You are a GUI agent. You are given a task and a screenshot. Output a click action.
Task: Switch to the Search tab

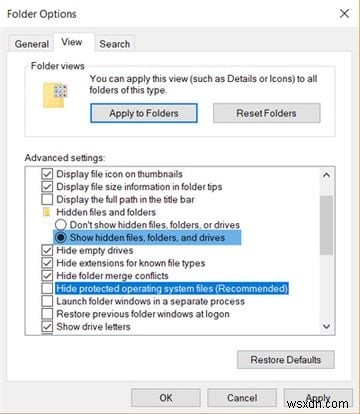(115, 44)
